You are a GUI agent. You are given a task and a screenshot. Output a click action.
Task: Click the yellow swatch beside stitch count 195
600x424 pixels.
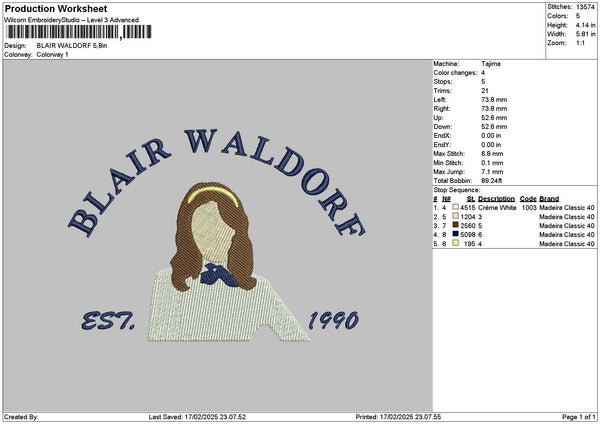(x=455, y=243)
